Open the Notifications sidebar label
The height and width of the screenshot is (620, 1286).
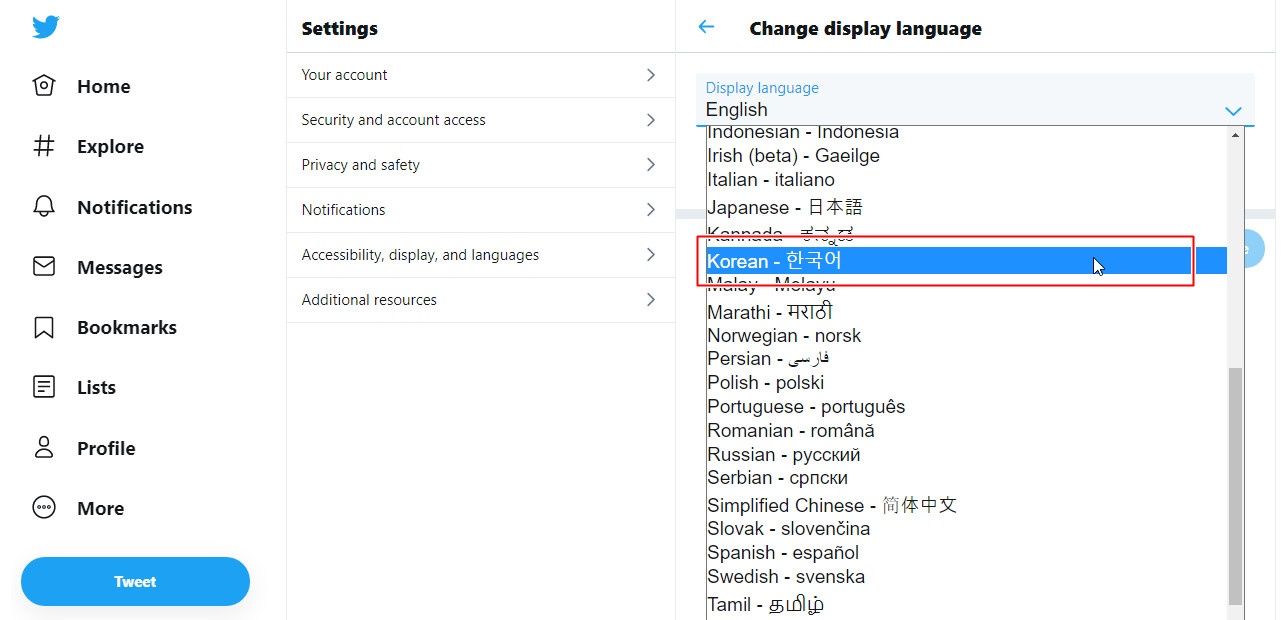(135, 207)
